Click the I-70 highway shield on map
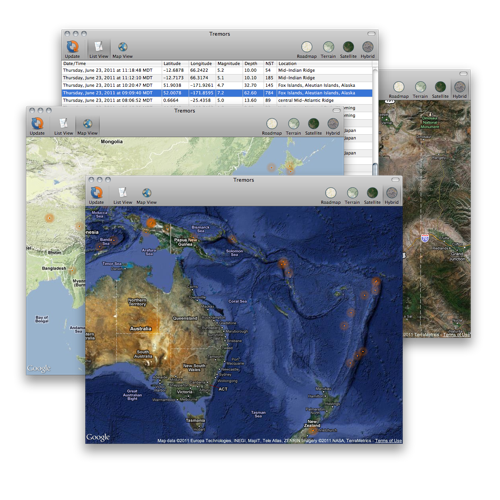The height and width of the screenshot is (500, 500). pos(425,238)
